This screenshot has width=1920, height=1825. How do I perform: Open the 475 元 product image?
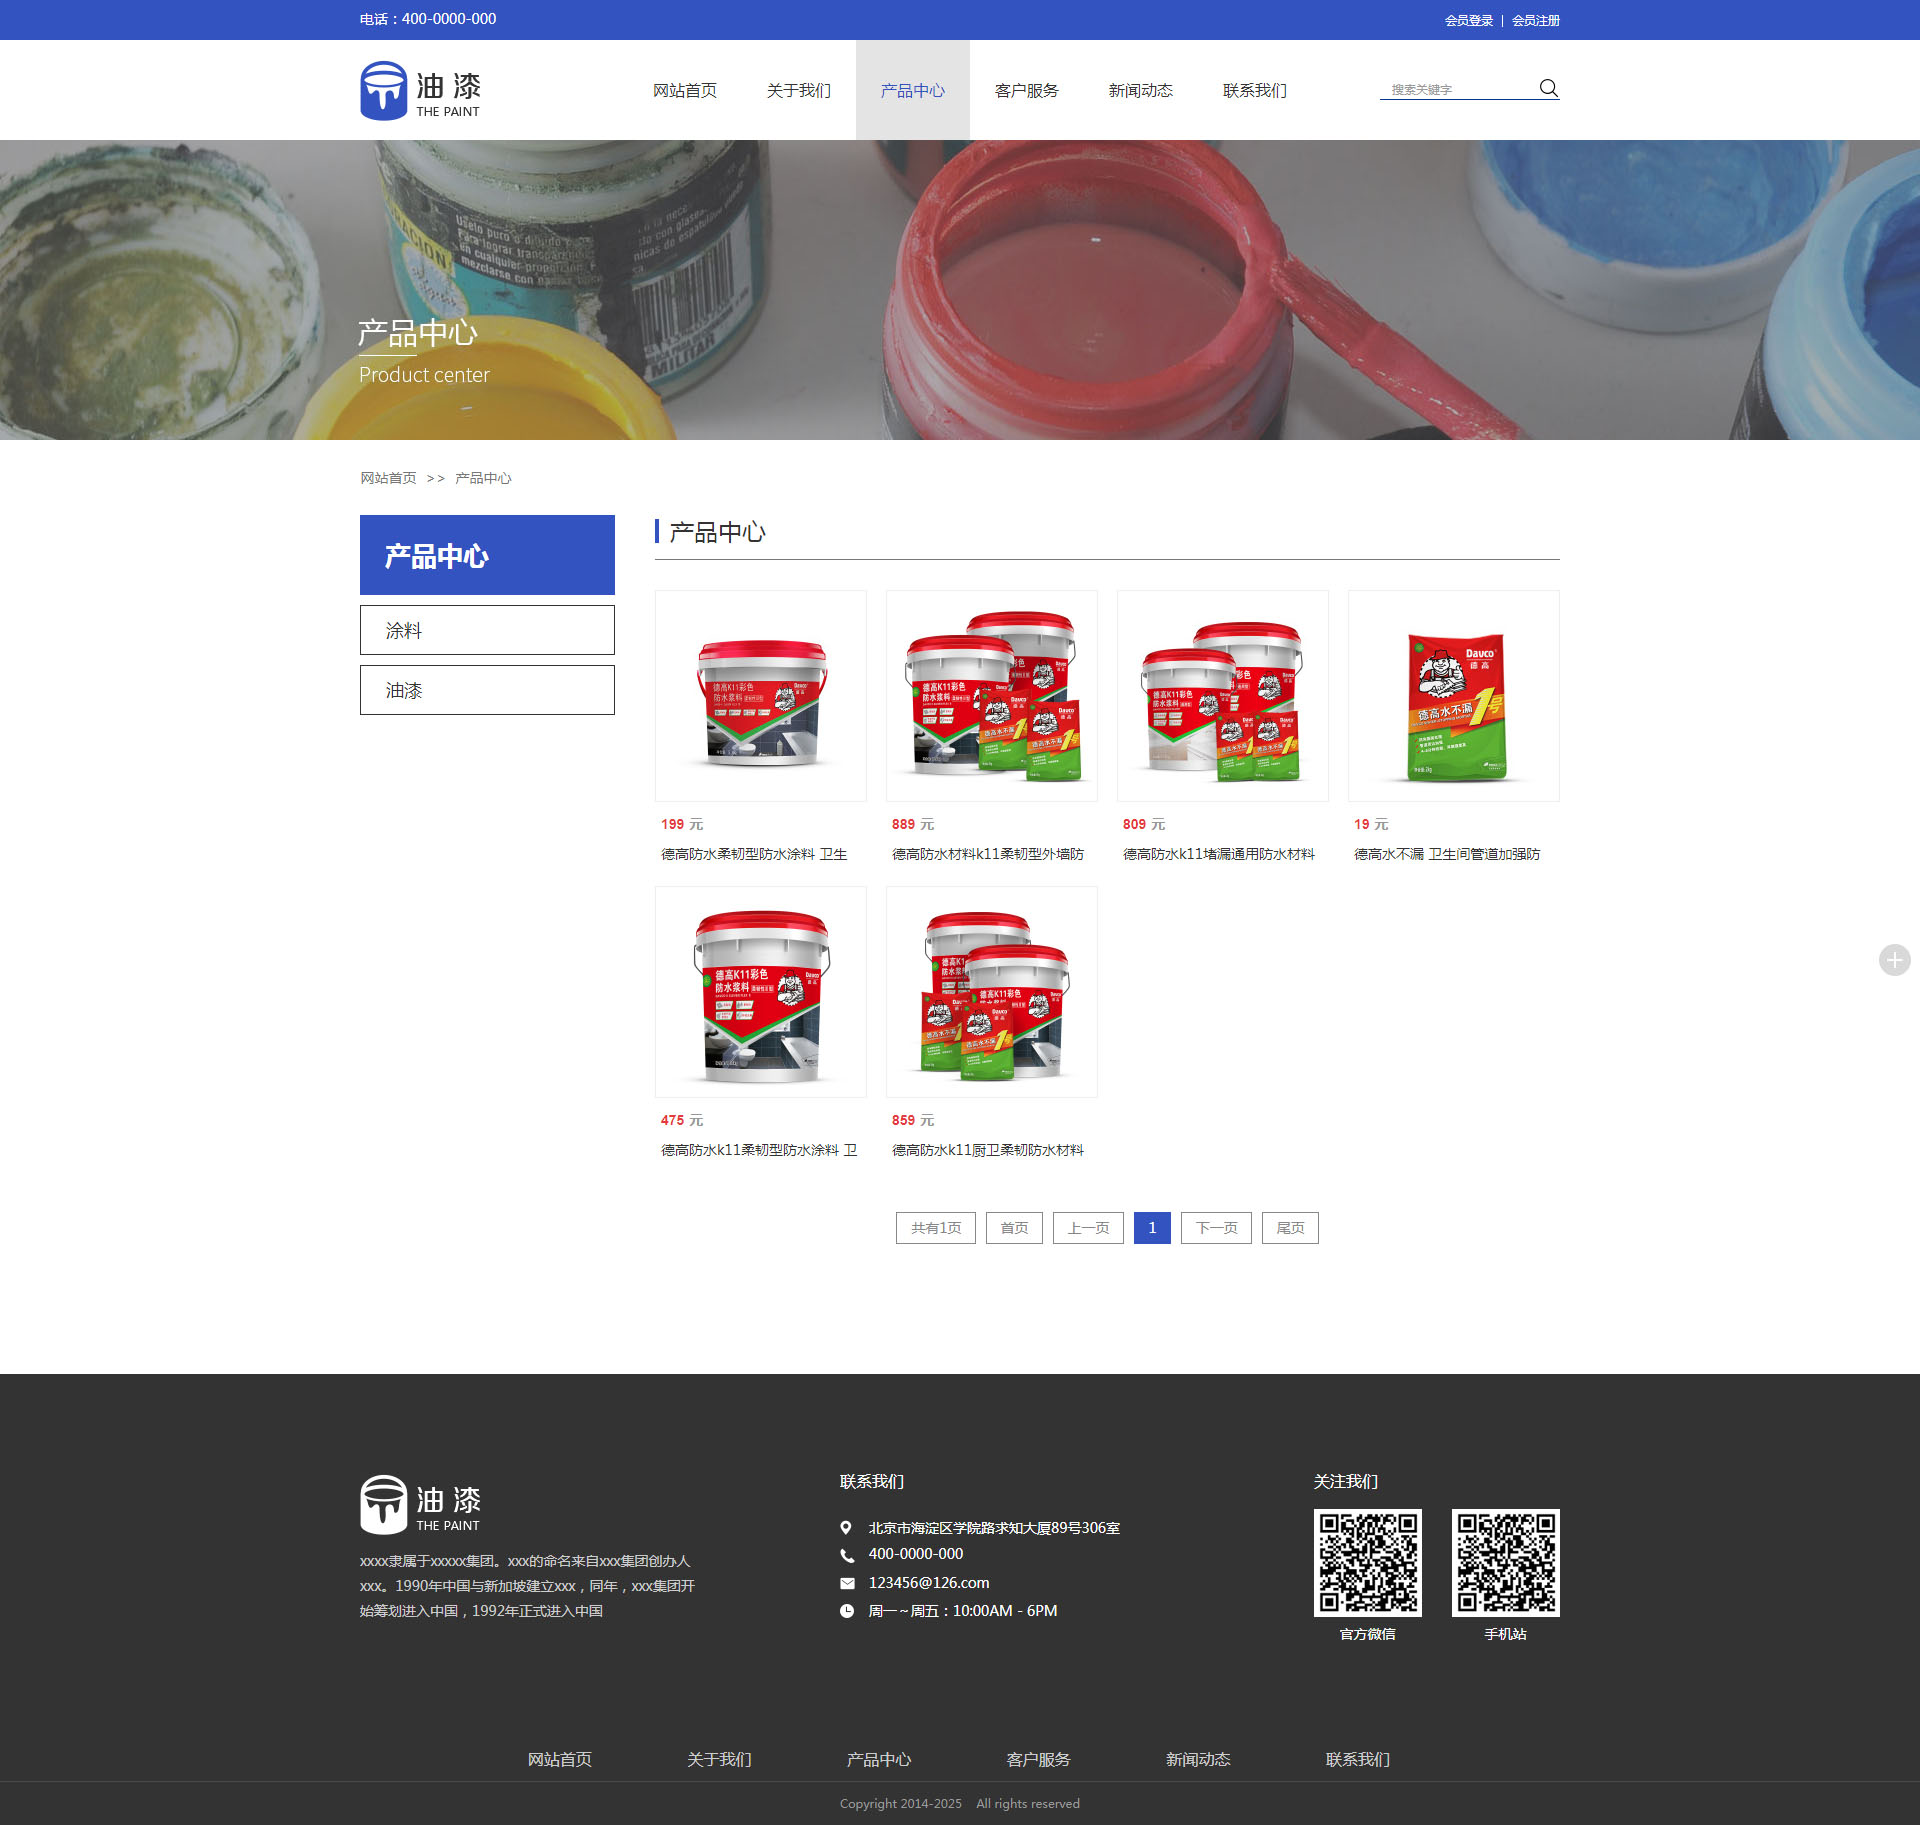[x=761, y=992]
